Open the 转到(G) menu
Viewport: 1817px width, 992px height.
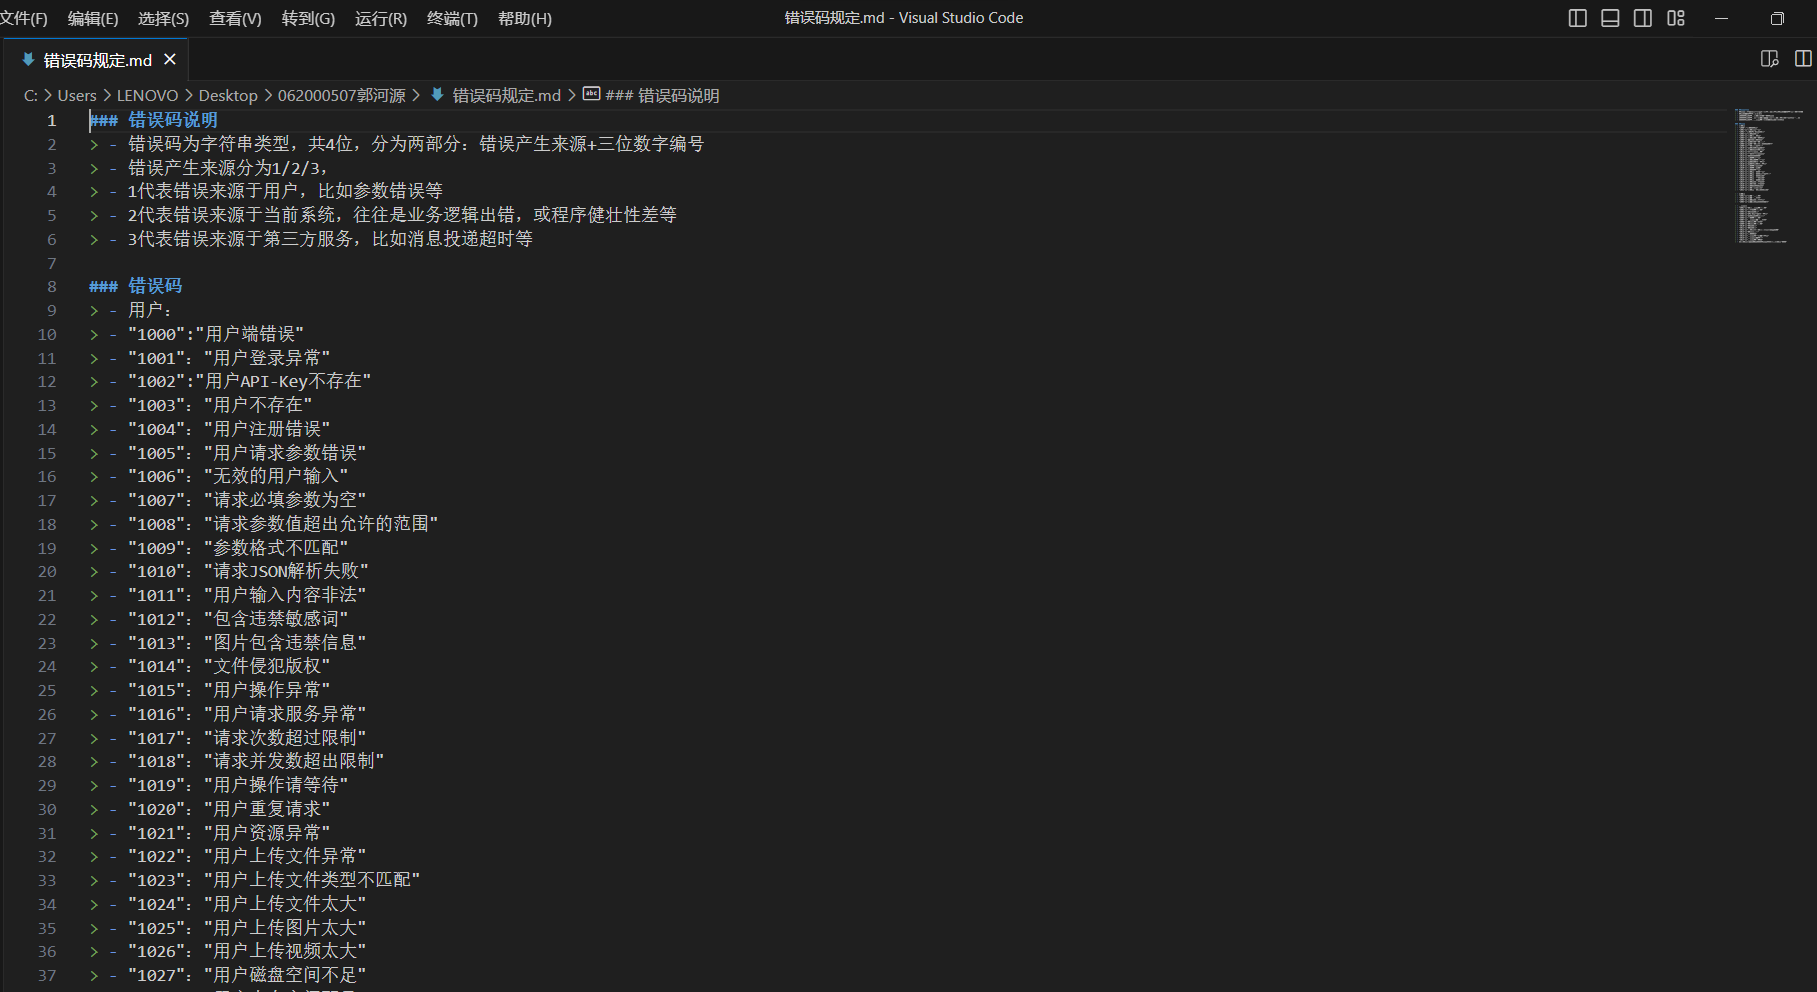(x=308, y=19)
